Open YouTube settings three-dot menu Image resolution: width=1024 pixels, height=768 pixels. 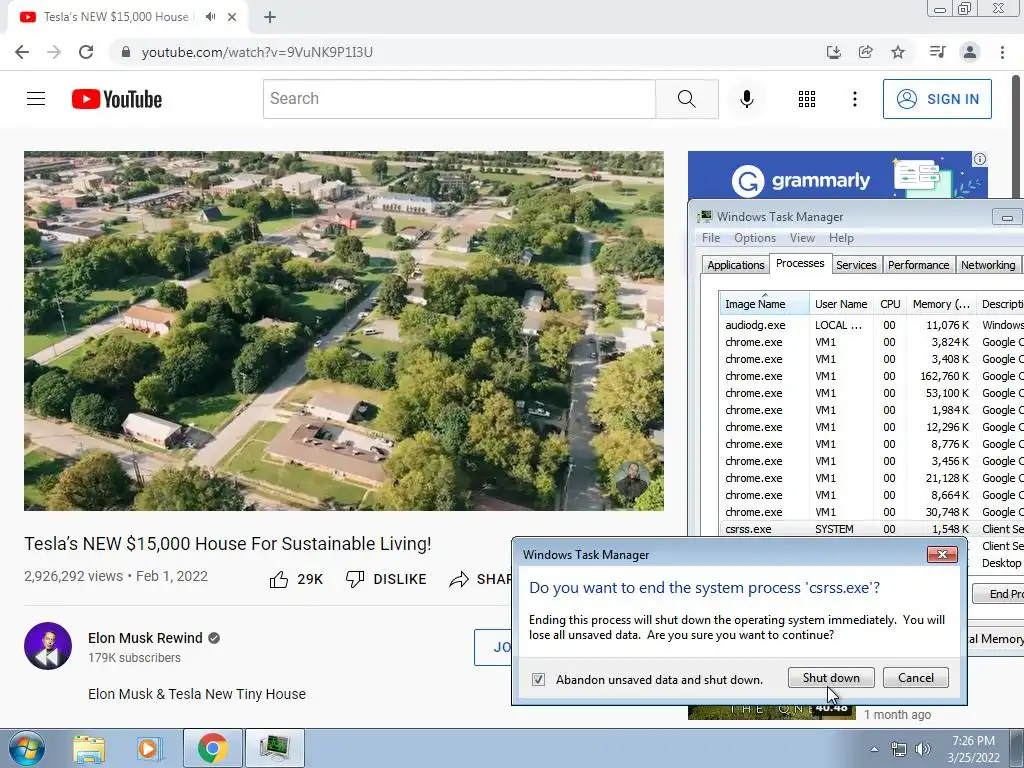coord(854,99)
